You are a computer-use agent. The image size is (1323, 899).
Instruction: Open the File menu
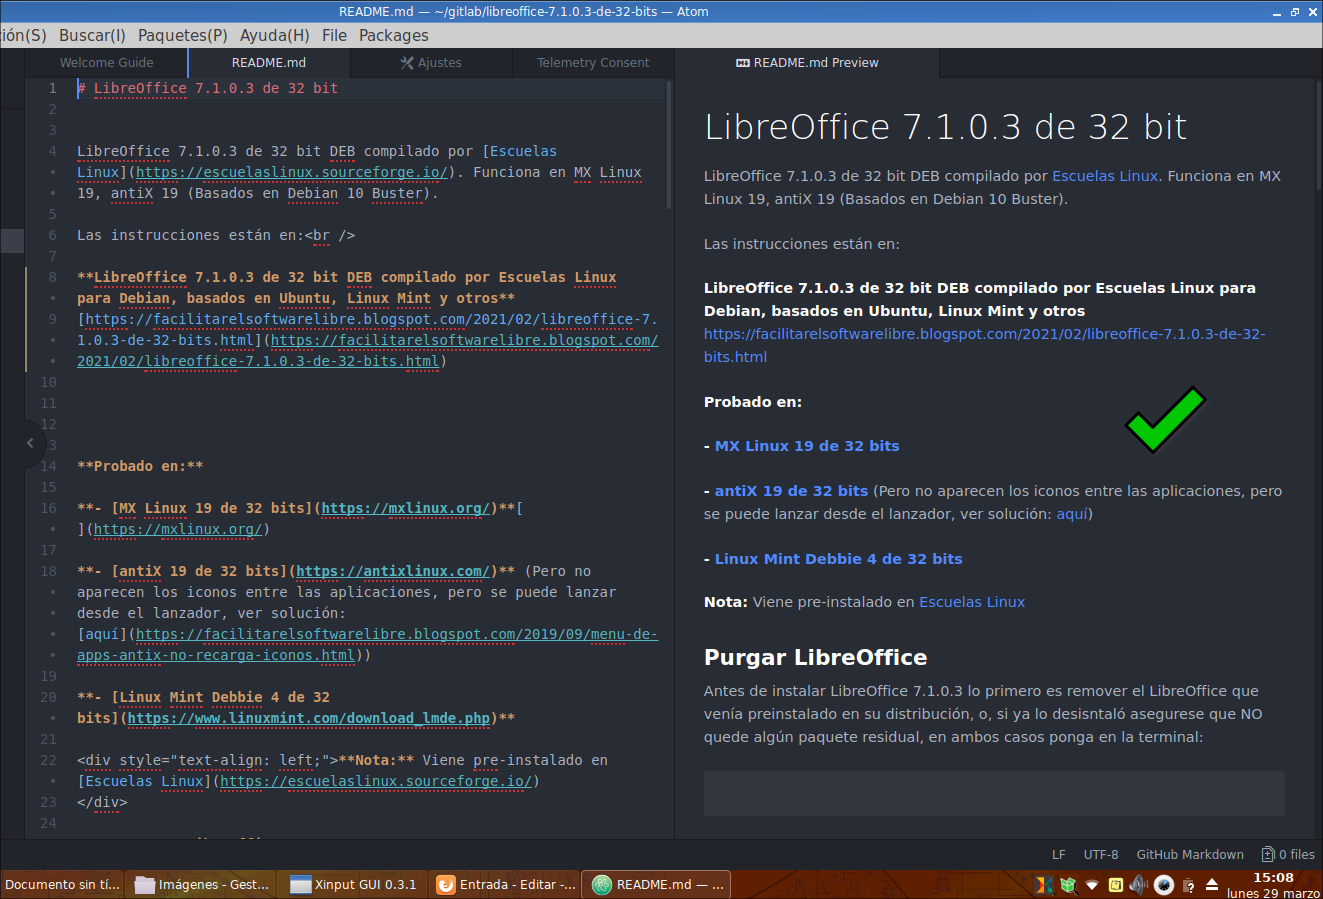pos(334,35)
